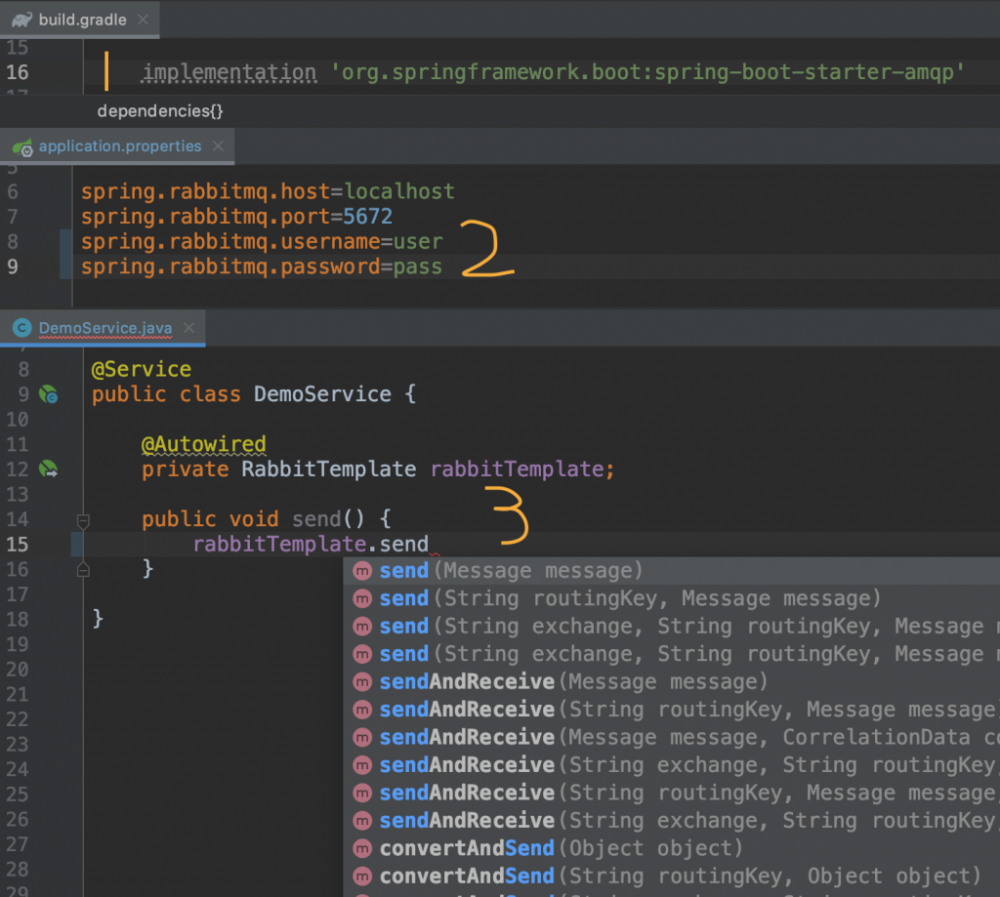Click line number 15 in DemoService.java gutter

click(x=17, y=544)
